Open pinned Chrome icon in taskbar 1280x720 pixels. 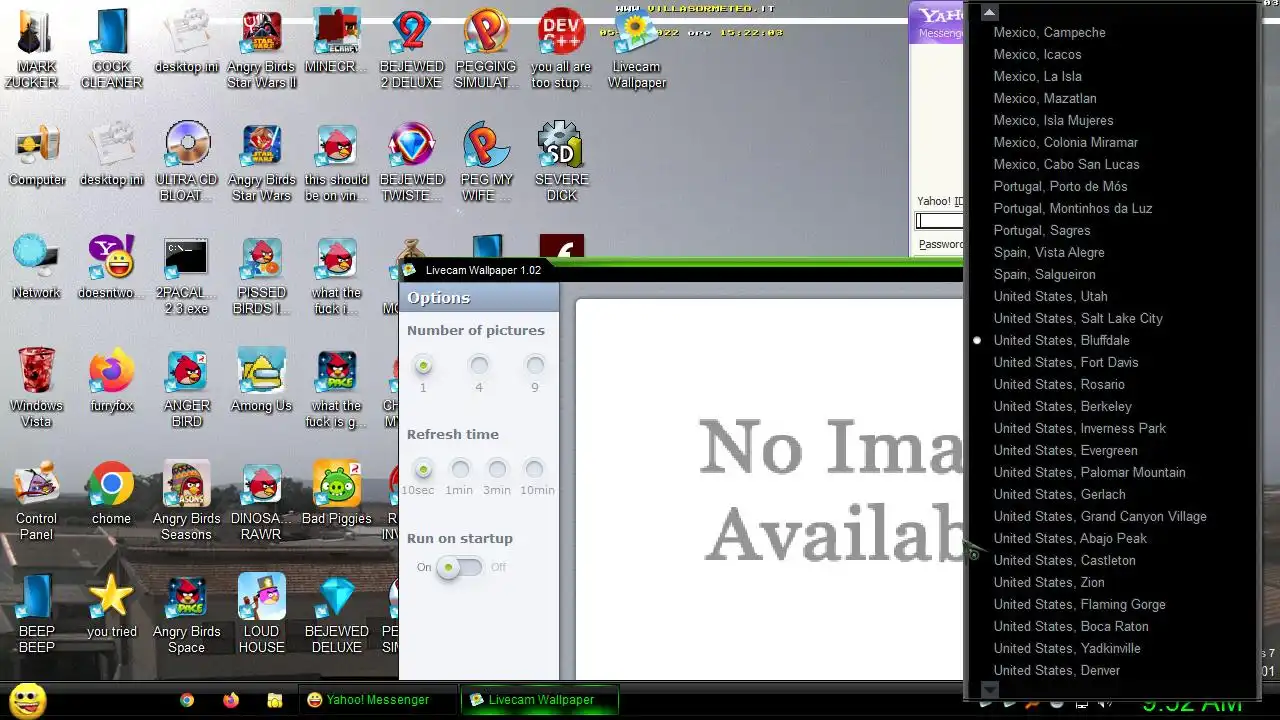click(187, 701)
